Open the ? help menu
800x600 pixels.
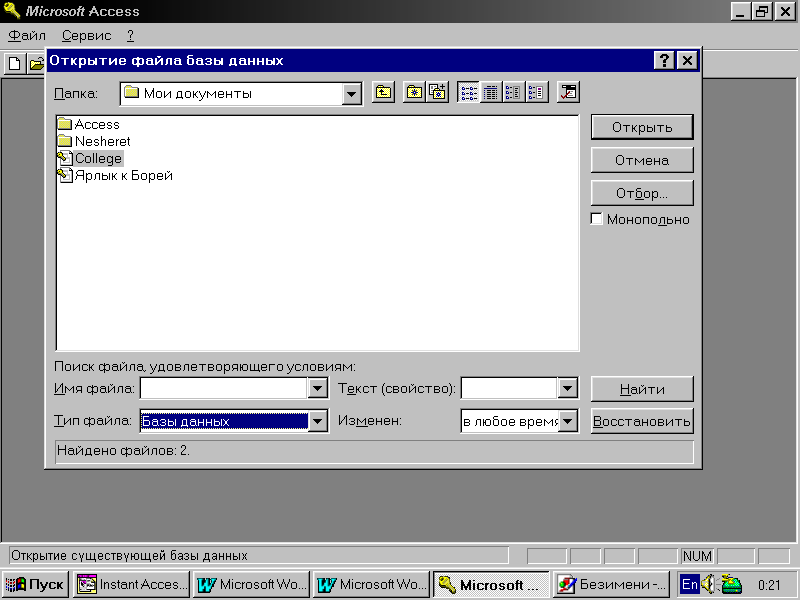click(131, 35)
